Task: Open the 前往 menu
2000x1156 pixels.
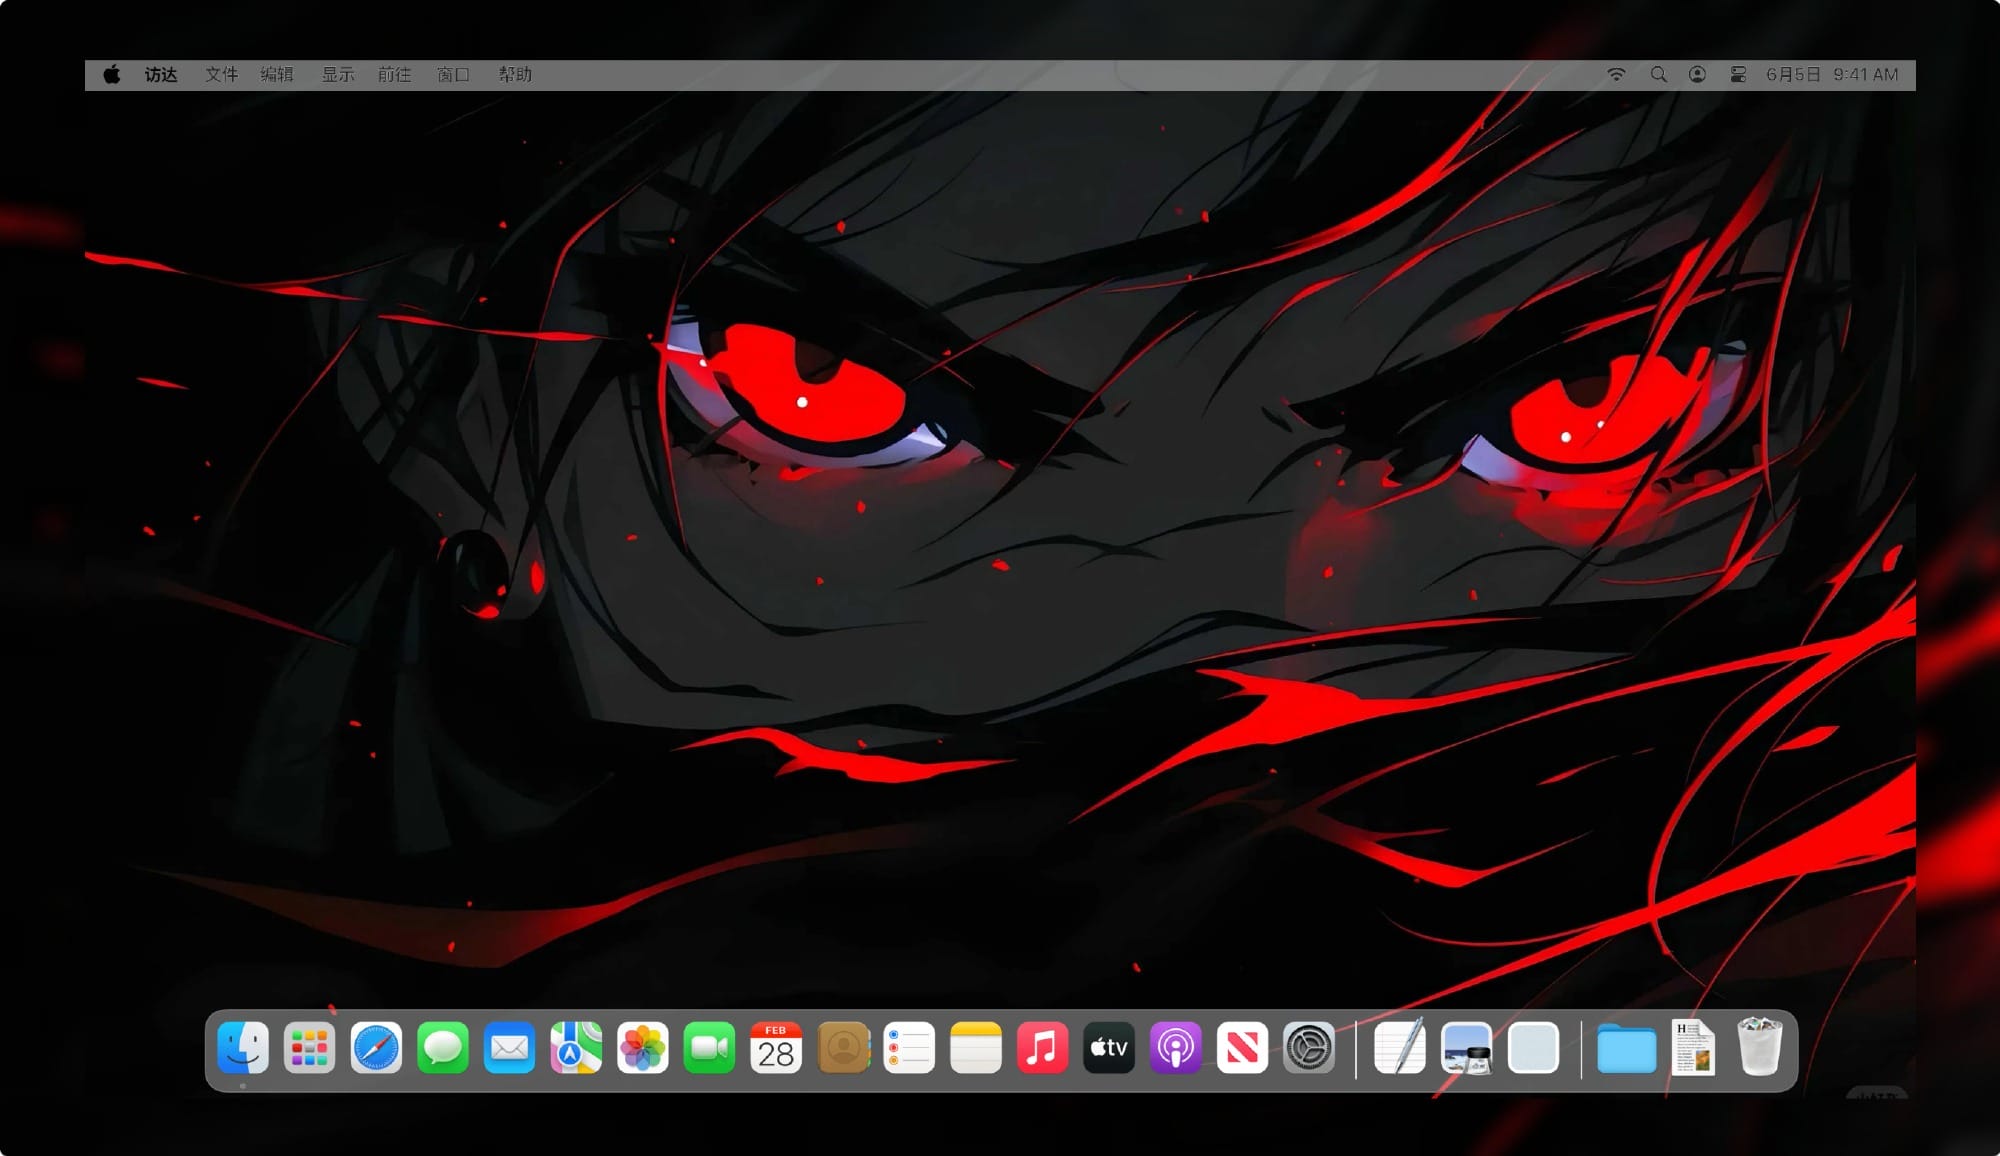Action: pyautogui.click(x=394, y=75)
